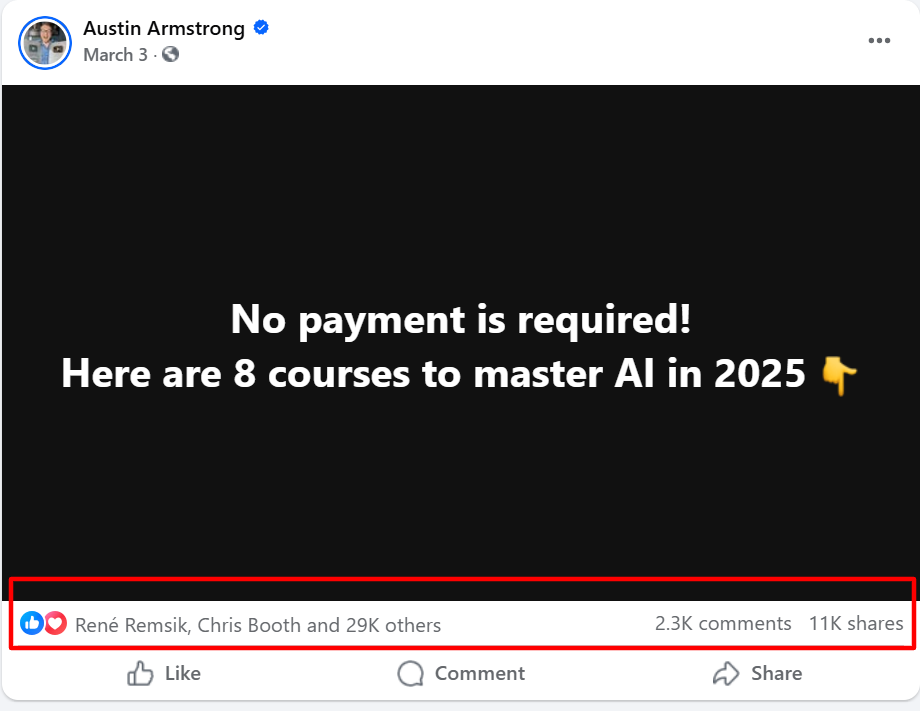Click the blue verified badge icon

pyautogui.click(x=261, y=28)
